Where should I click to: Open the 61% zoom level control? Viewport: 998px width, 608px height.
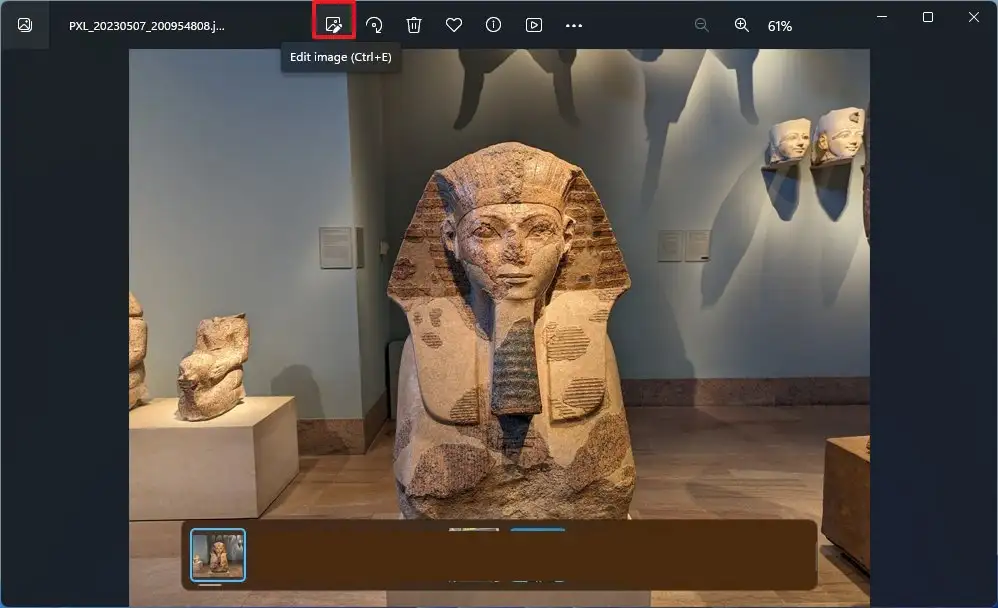pos(780,25)
